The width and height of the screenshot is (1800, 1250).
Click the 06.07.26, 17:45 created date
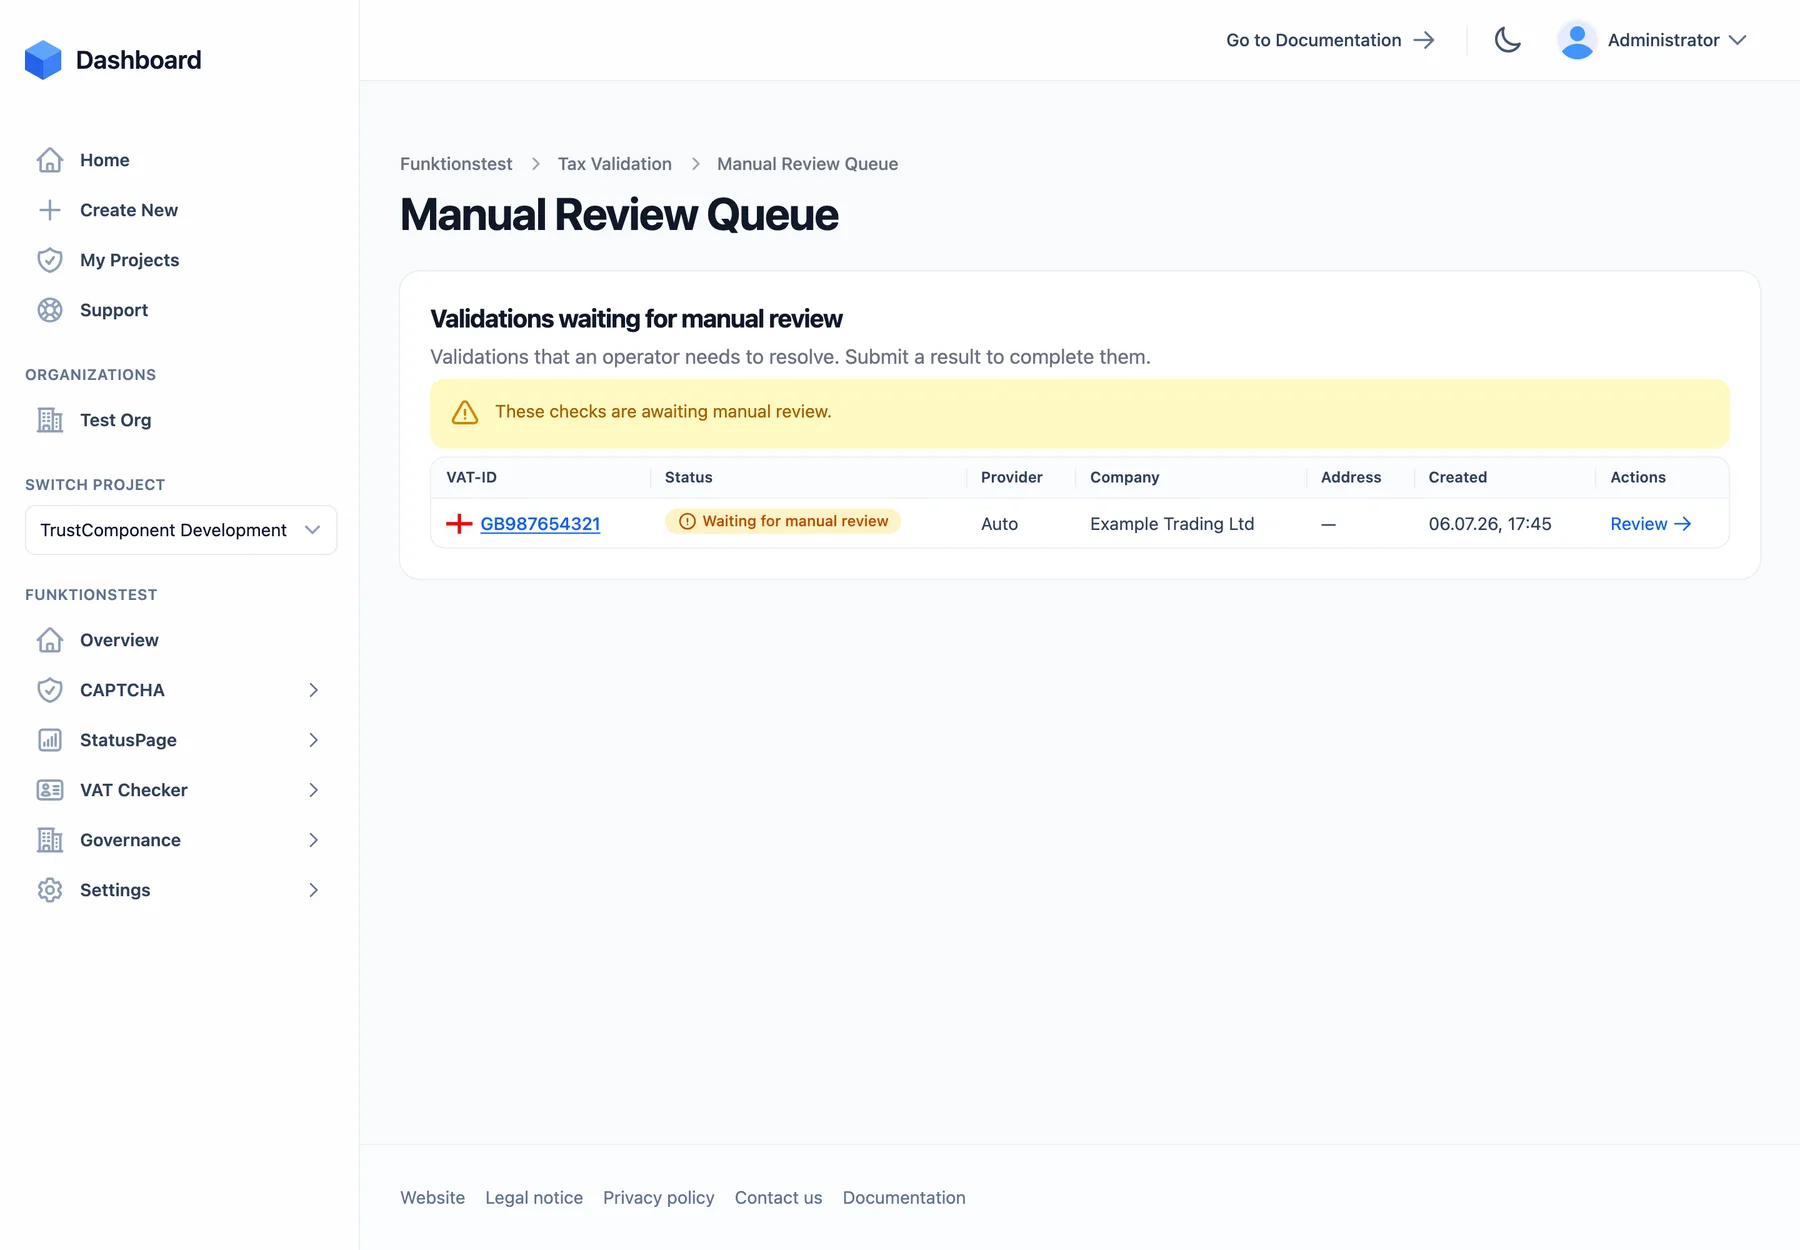pos(1490,524)
